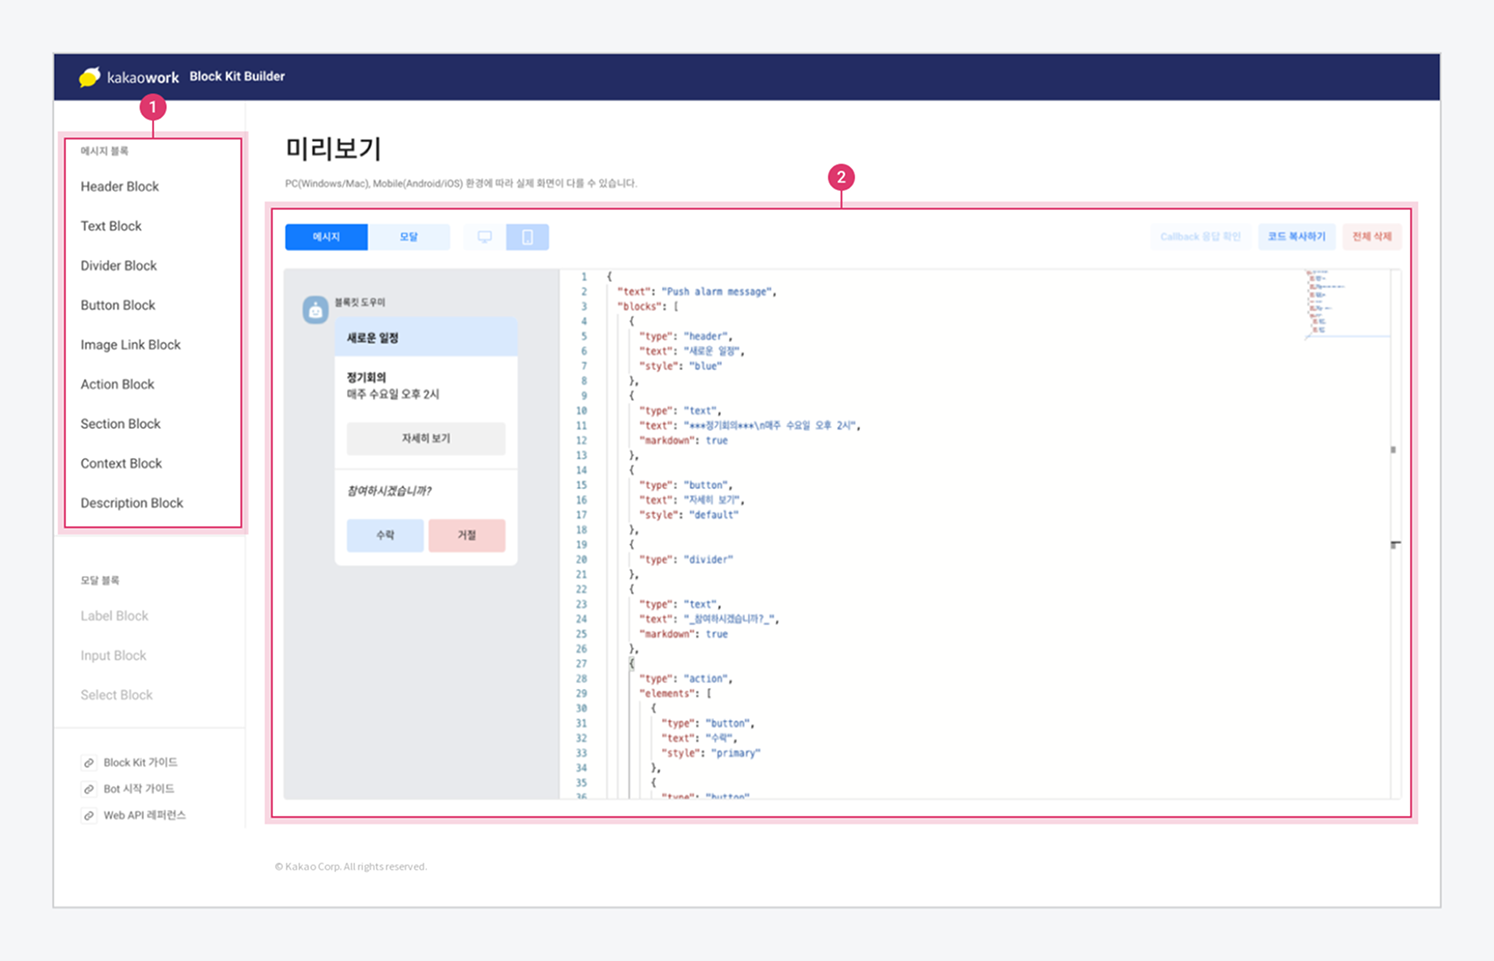Click the Select Block modal item
The width and height of the screenshot is (1494, 961).
tap(117, 695)
